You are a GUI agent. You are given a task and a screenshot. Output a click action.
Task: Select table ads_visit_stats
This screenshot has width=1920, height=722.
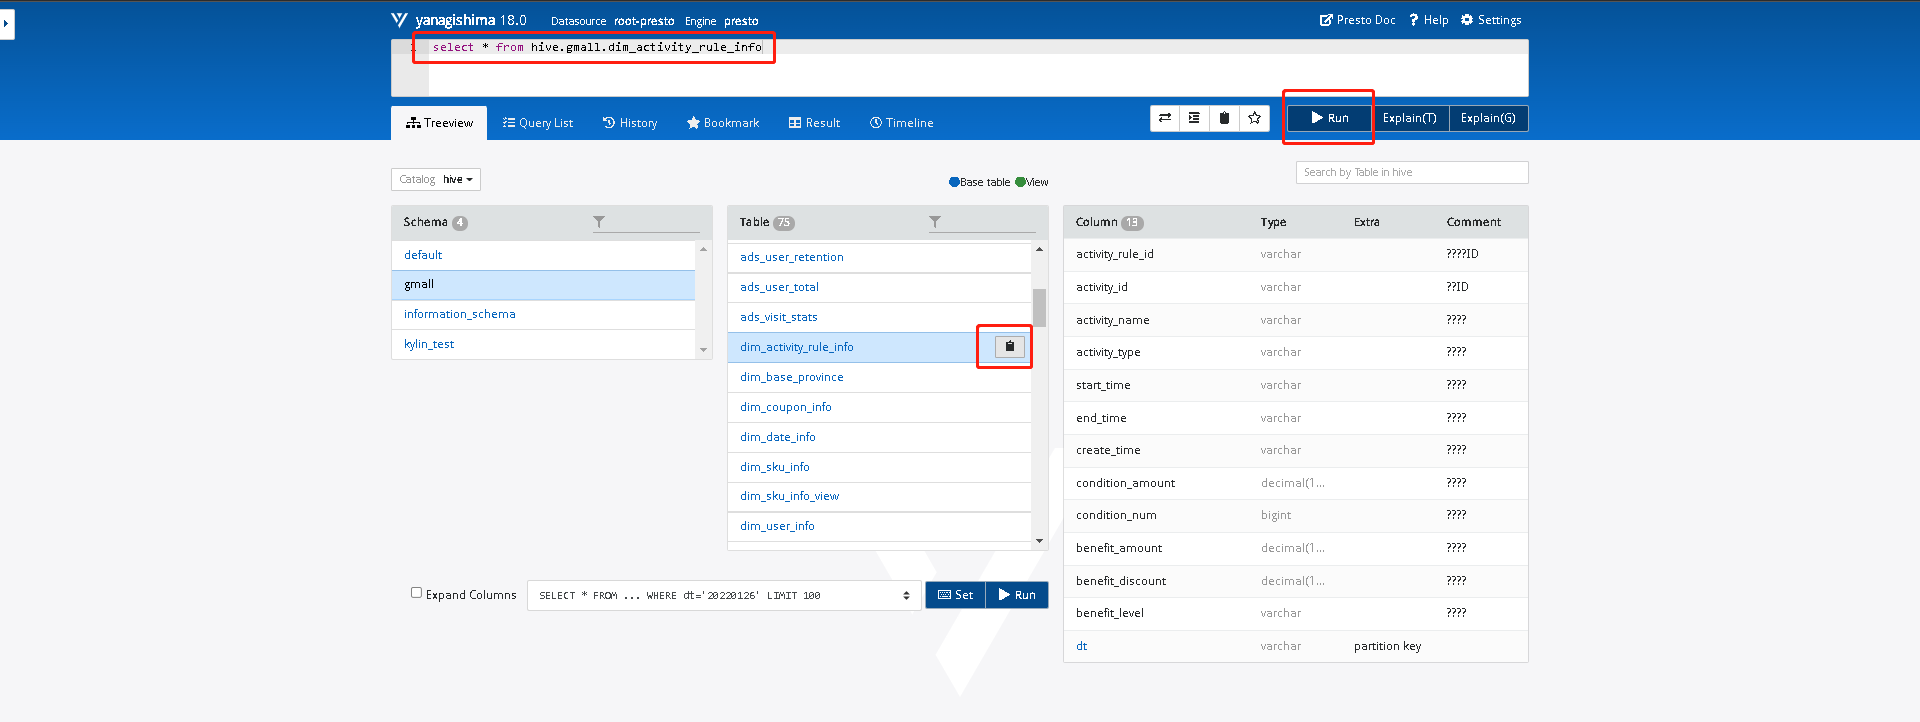point(879,317)
